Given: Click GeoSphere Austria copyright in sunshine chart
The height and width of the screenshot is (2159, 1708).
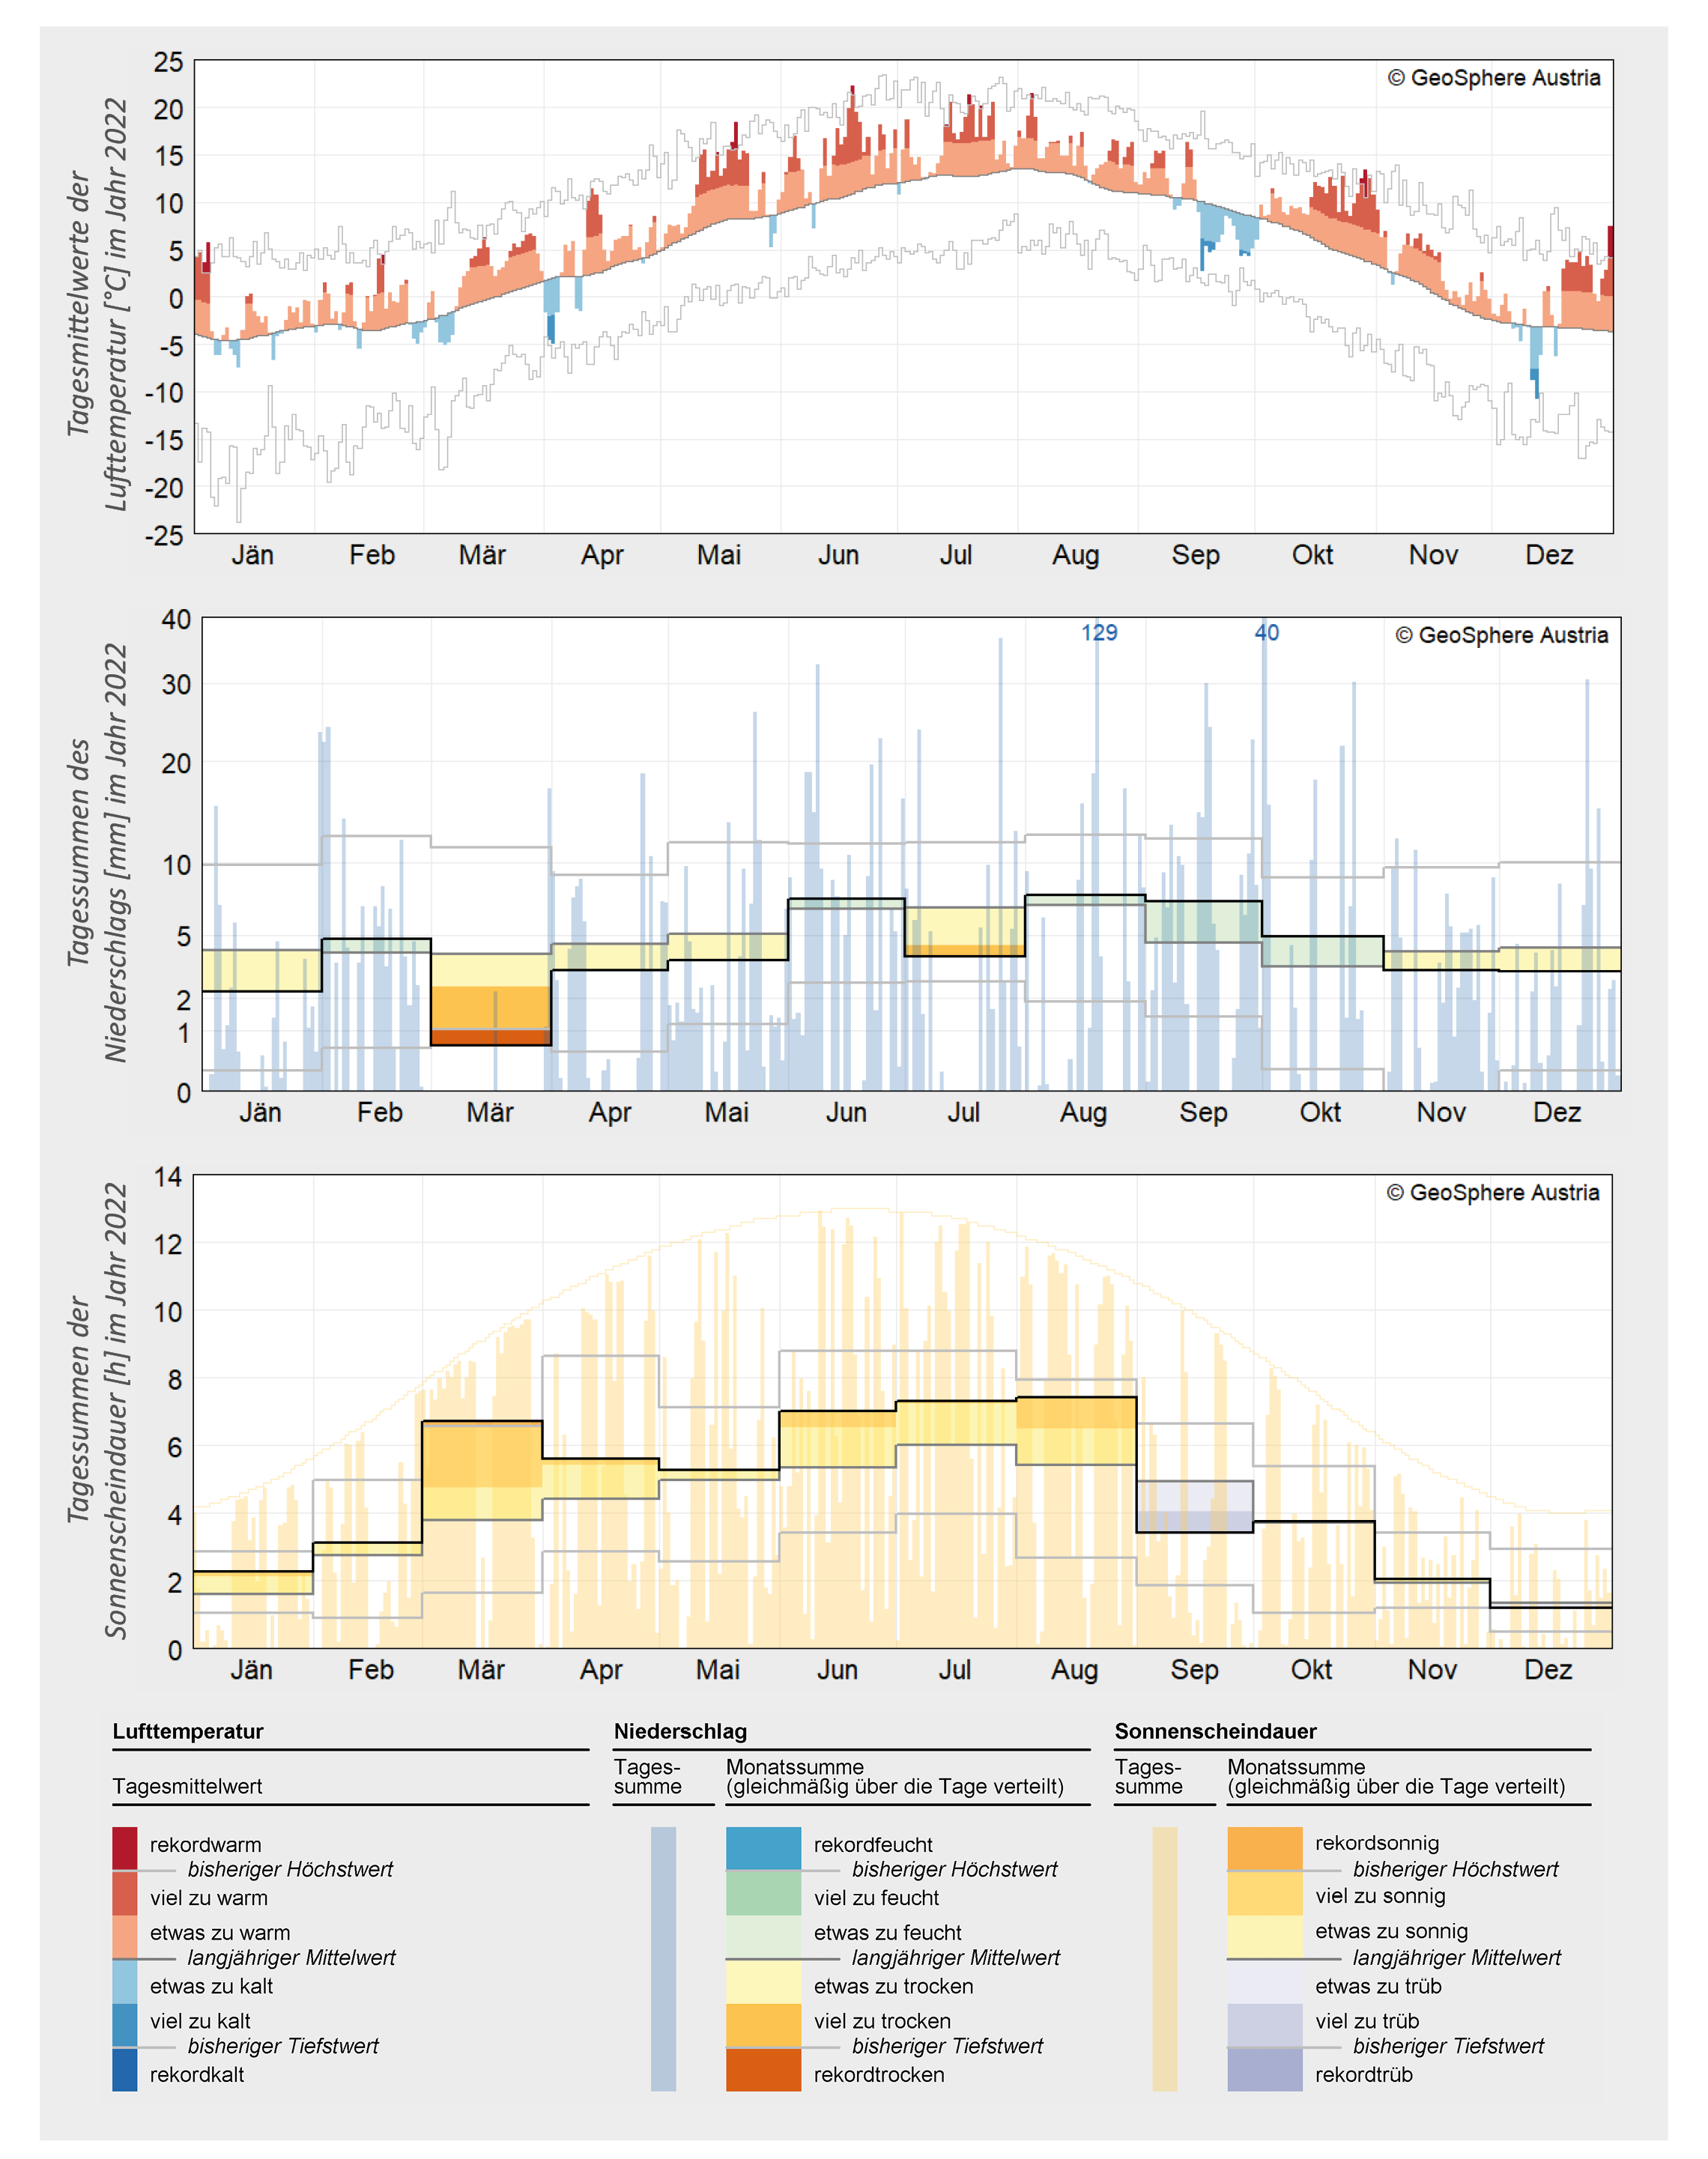Looking at the screenshot, I should click(1493, 1192).
